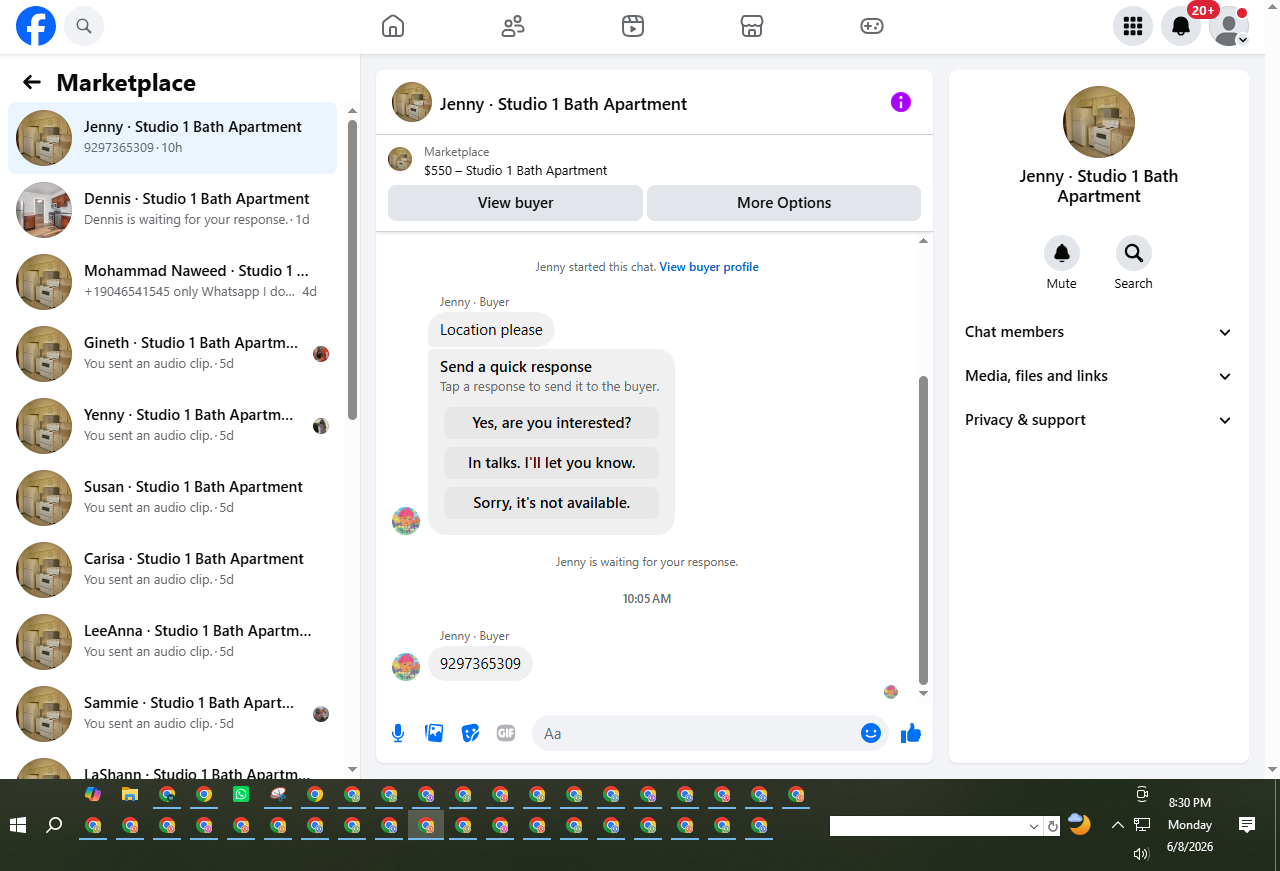Open the Windows Start menu
This screenshot has height=871, width=1280.
[x=18, y=825]
